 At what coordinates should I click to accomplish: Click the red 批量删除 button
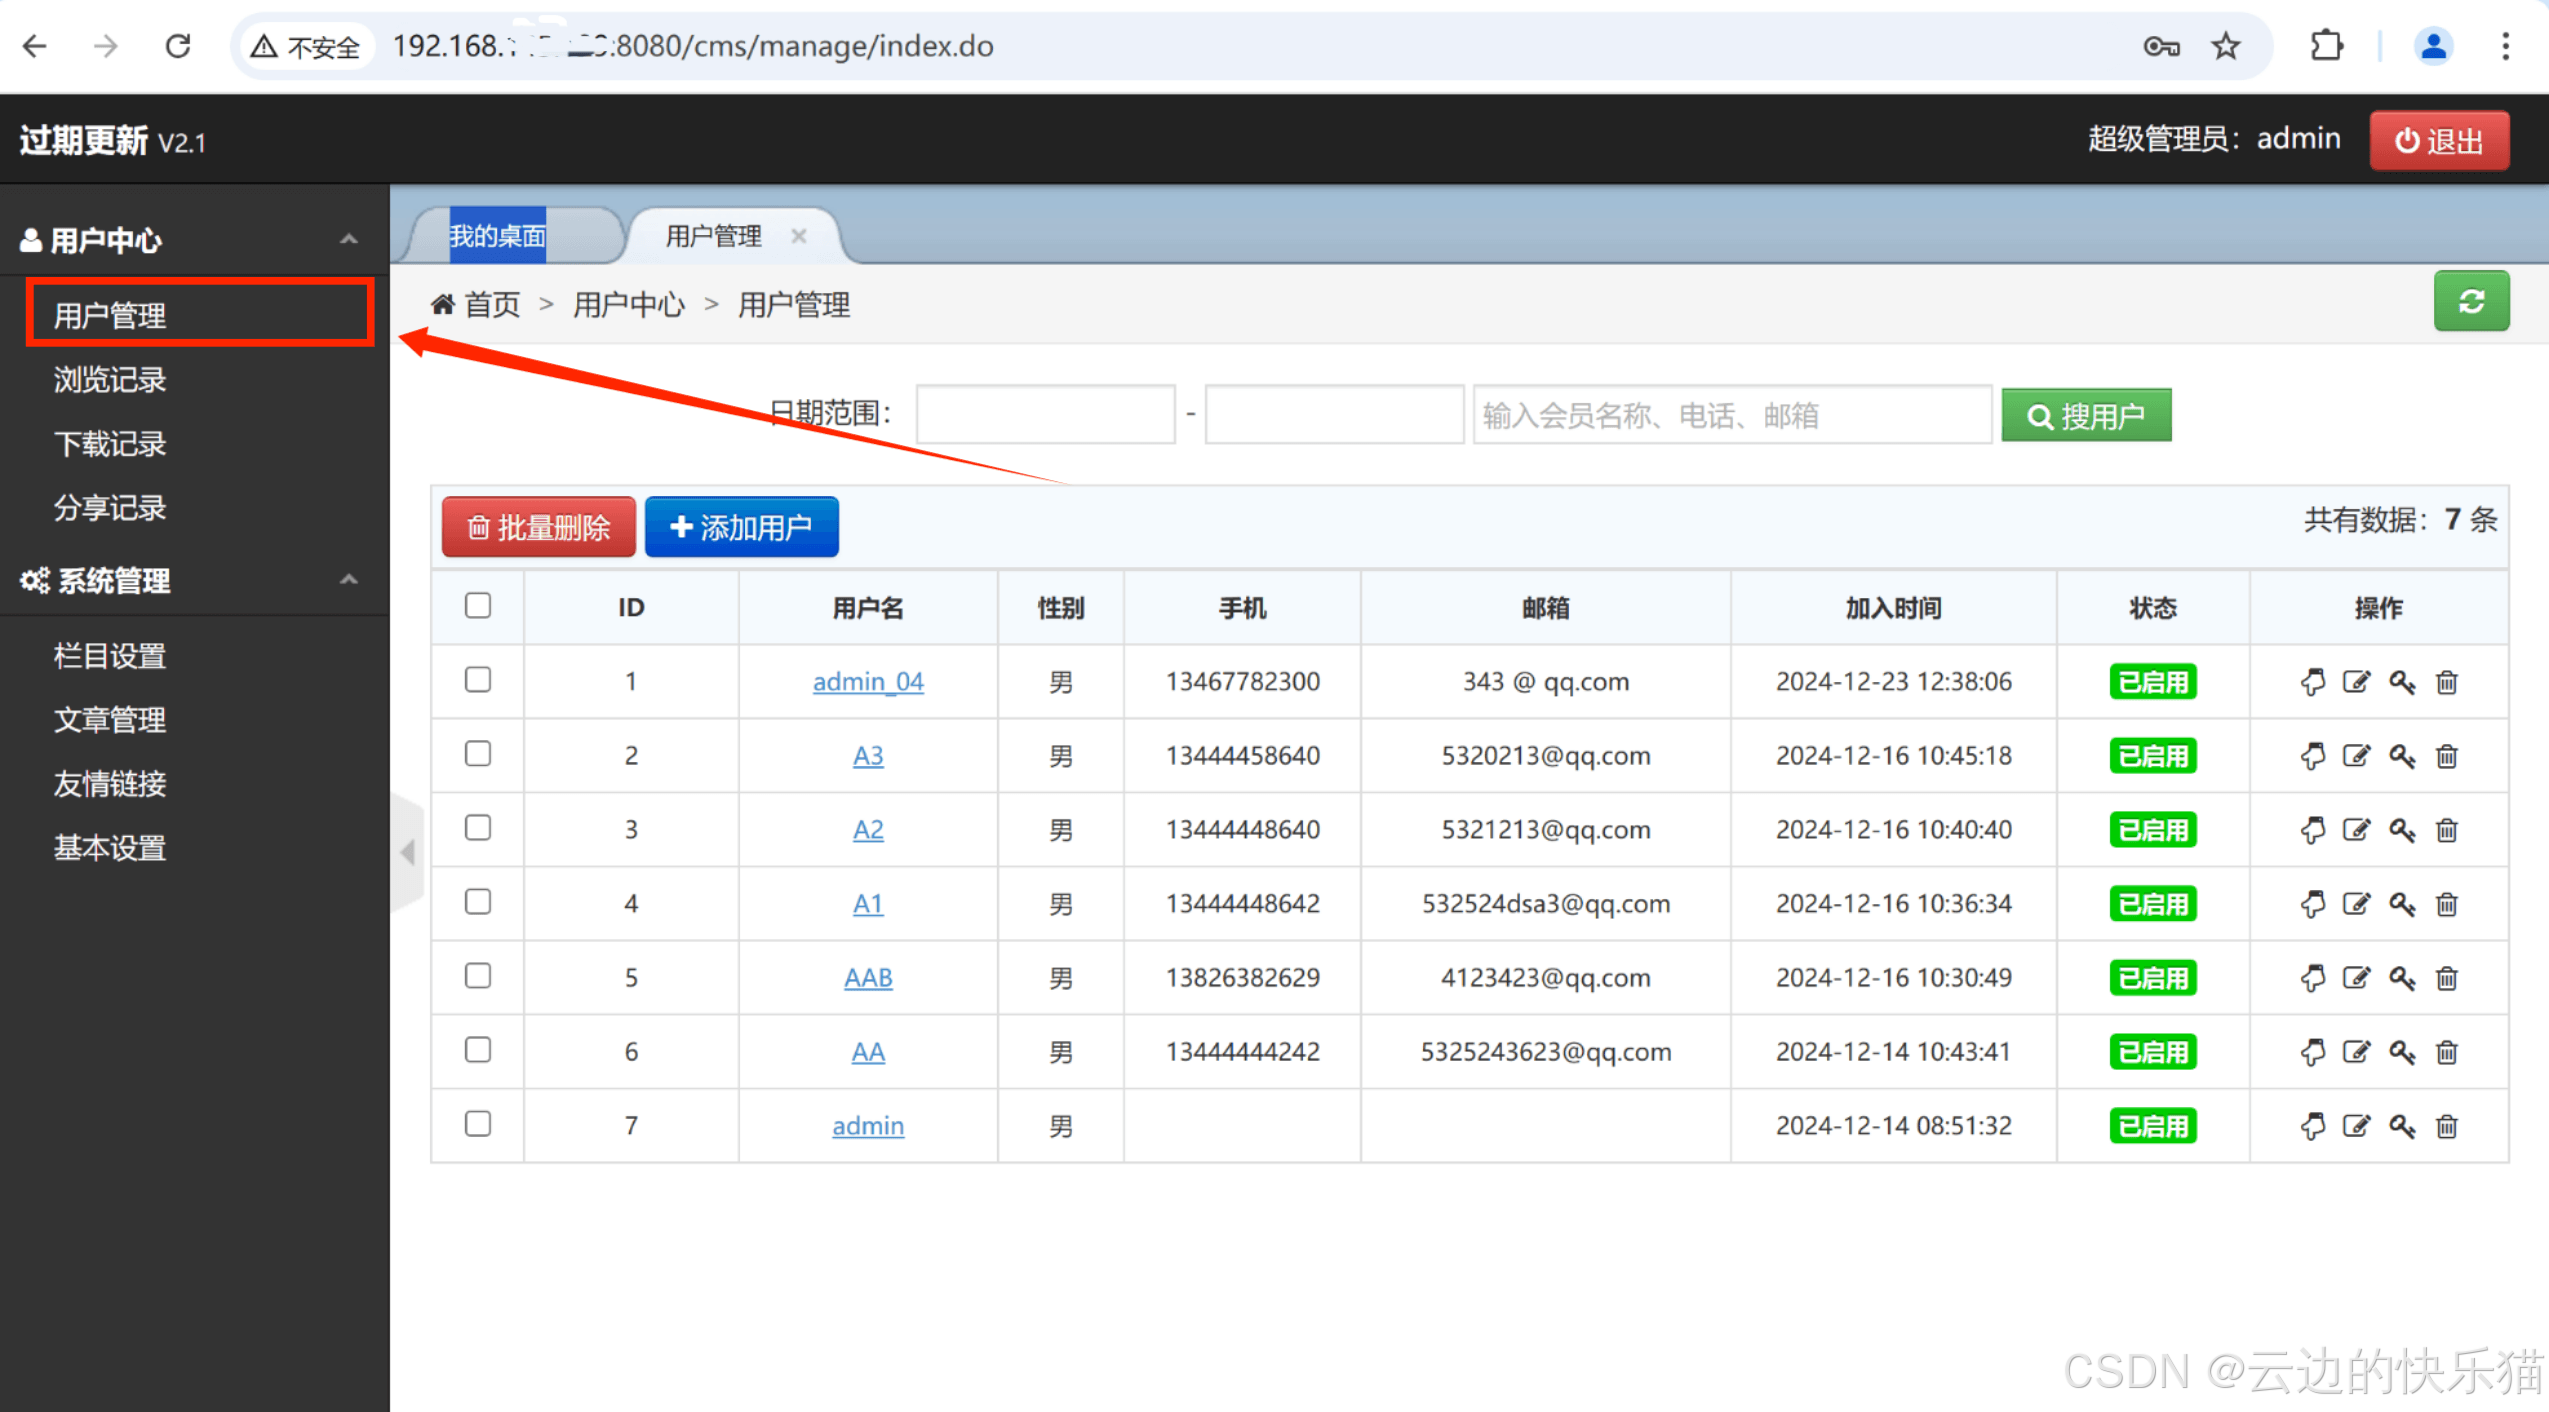pyautogui.click(x=538, y=527)
